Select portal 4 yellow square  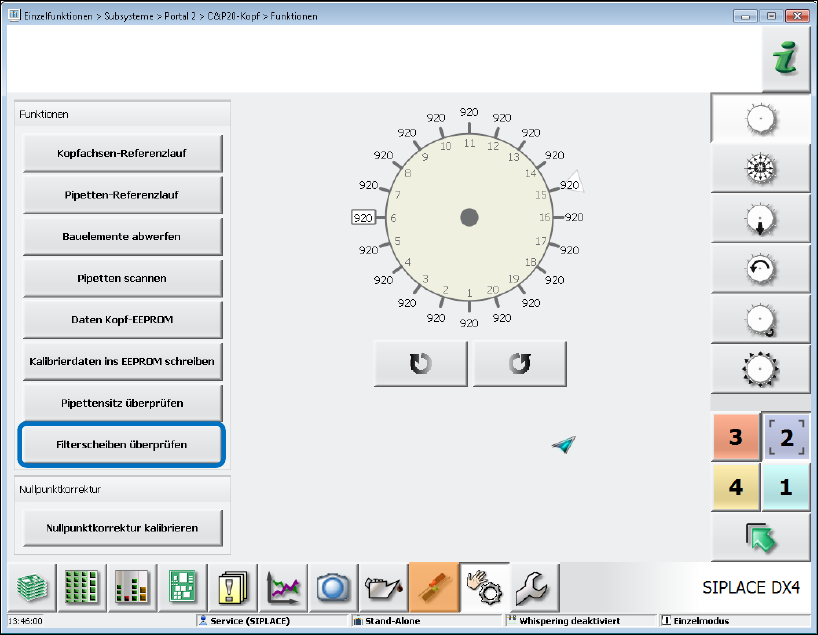point(735,488)
